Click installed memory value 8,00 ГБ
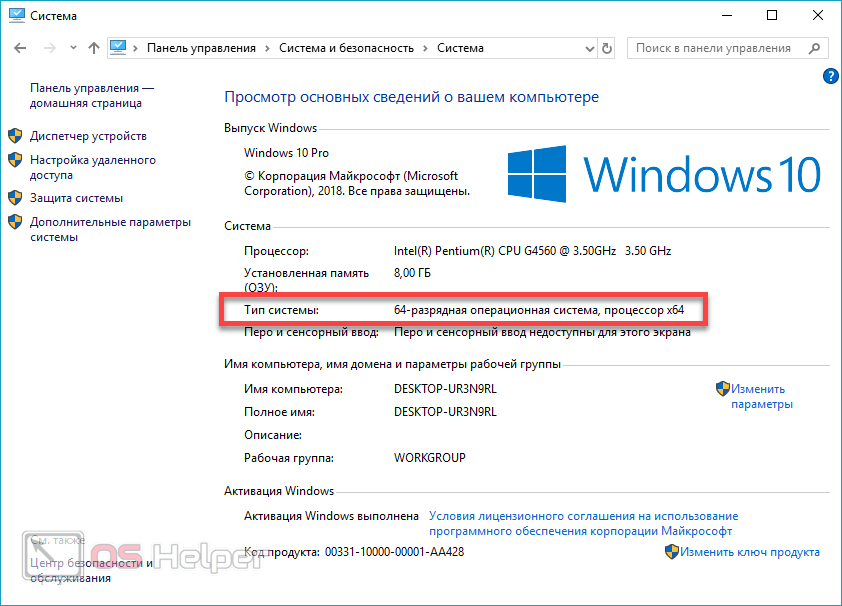 (x=412, y=273)
